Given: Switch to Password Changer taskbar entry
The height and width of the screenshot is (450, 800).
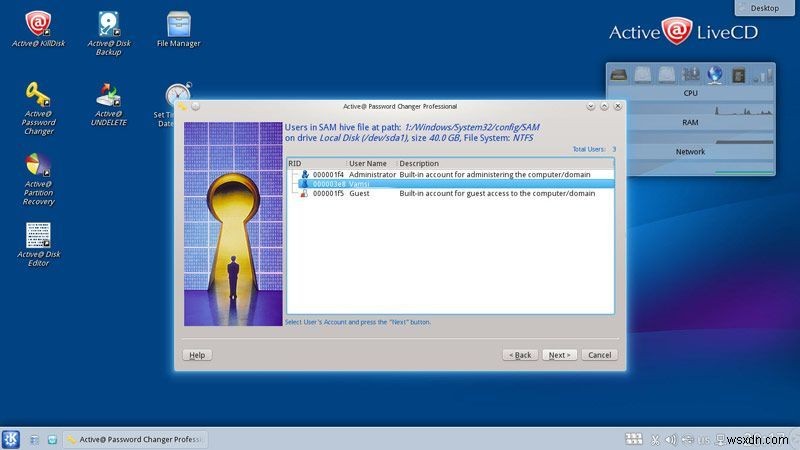Looking at the screenshot, I should coord(135,439).
